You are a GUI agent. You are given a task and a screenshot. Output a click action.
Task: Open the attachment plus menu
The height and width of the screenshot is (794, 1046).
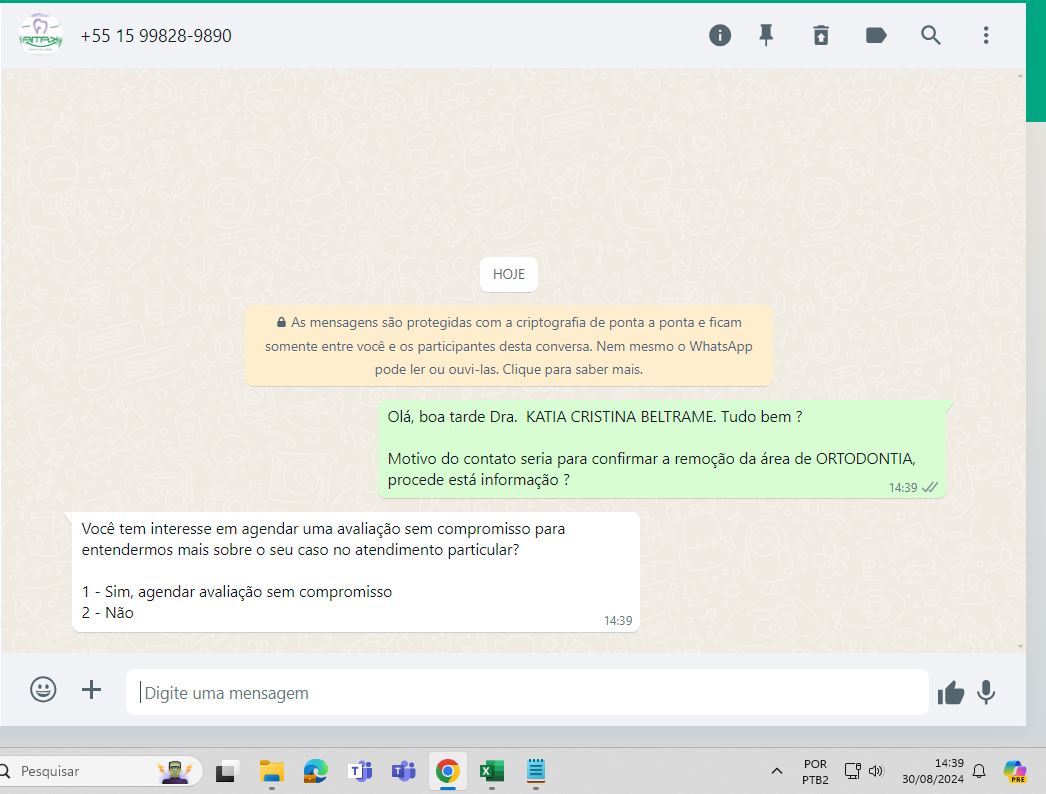click(x=91, y=689)
